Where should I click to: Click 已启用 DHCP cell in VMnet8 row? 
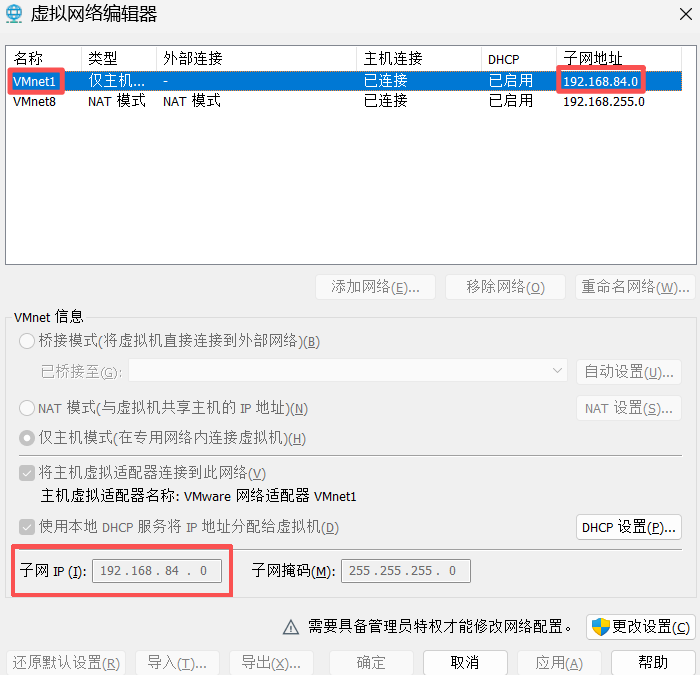[511, 101]
